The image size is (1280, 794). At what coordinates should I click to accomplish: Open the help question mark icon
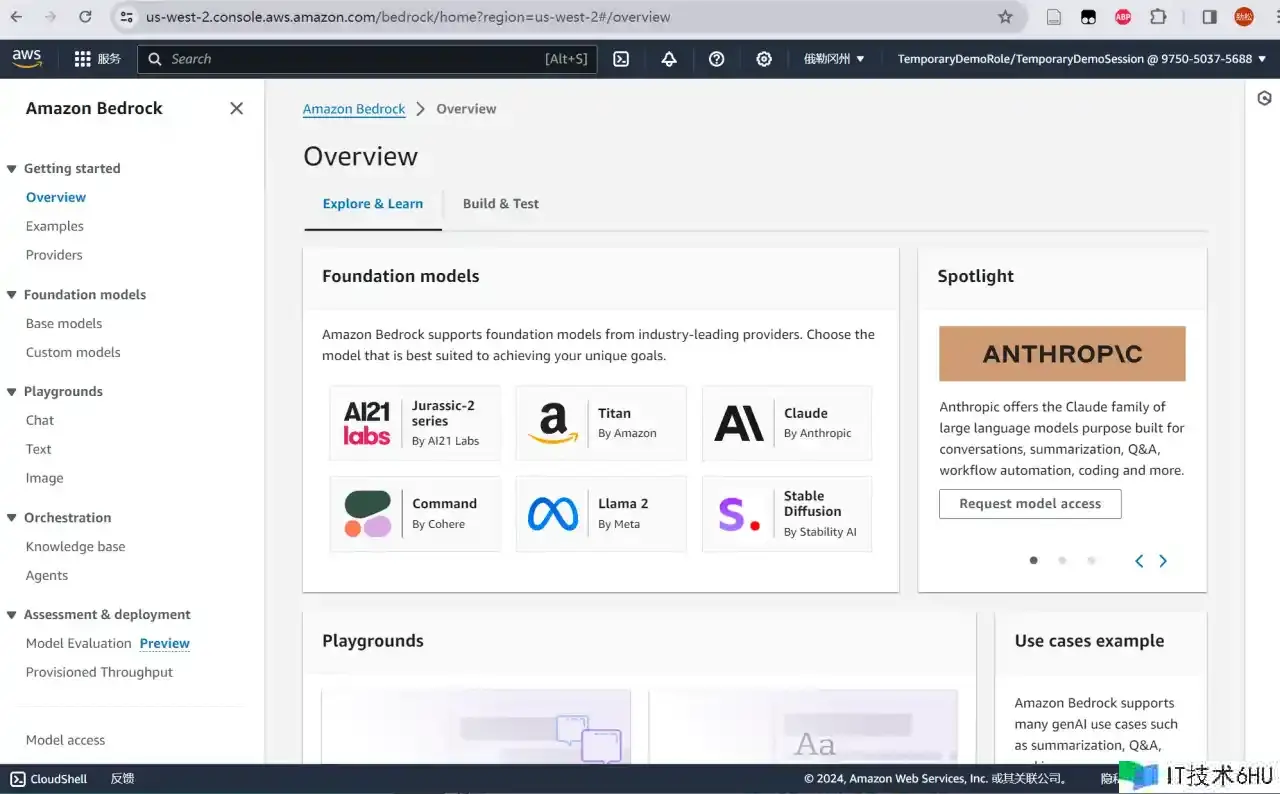[716, 59]
